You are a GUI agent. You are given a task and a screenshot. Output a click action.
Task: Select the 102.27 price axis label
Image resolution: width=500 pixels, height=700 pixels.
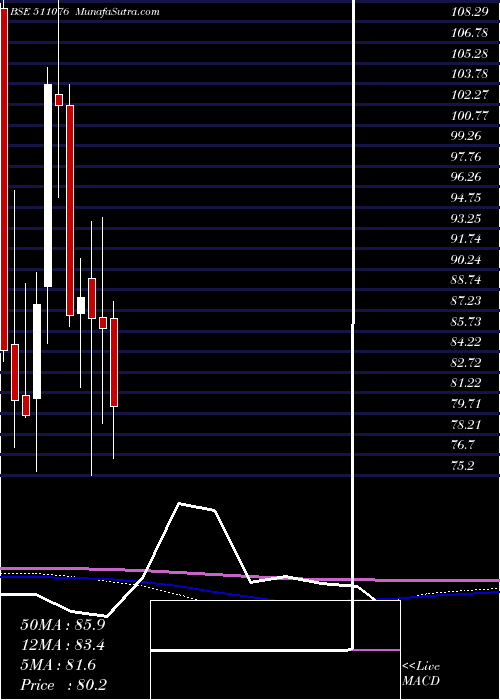tap(469, 95)
